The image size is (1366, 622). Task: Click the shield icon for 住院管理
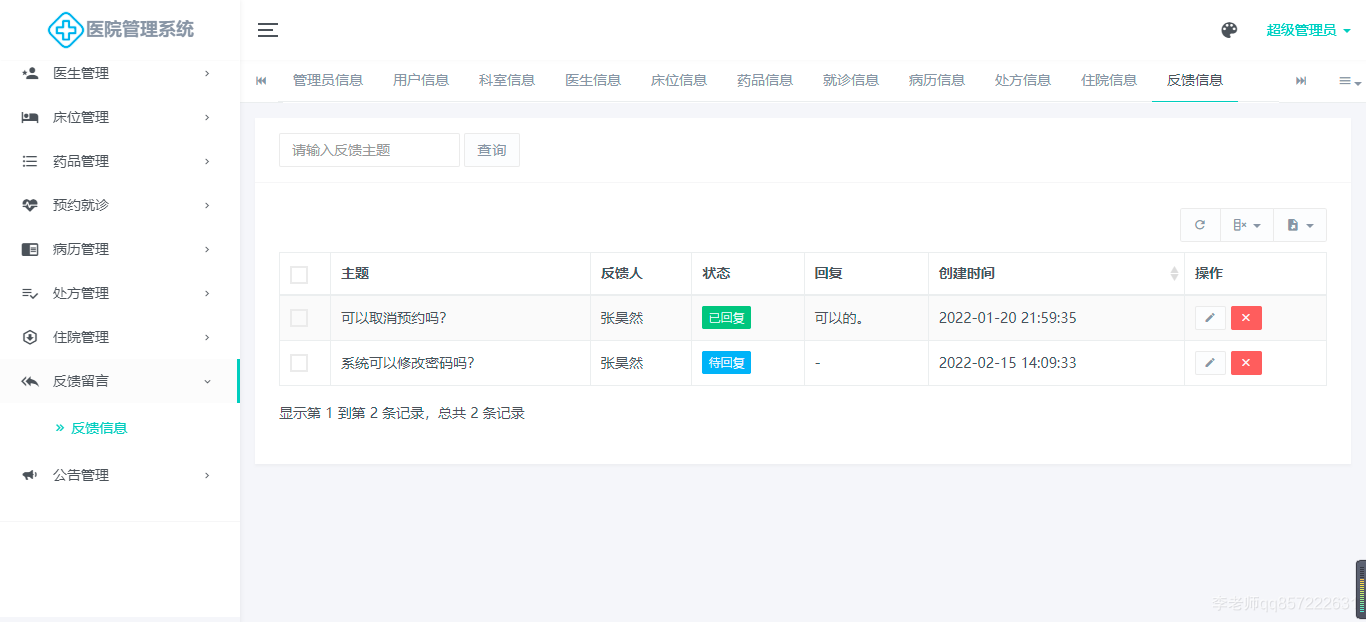[30, 337]
